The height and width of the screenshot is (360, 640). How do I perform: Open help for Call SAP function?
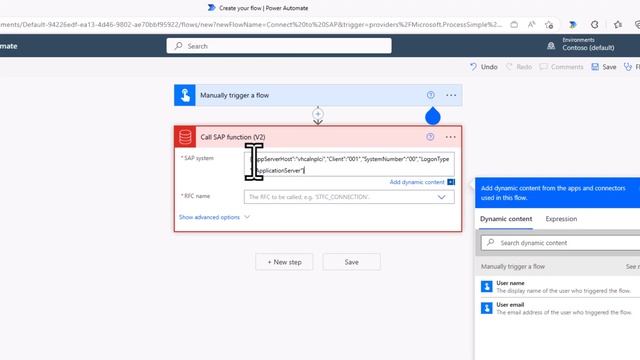tap(430, 137)
